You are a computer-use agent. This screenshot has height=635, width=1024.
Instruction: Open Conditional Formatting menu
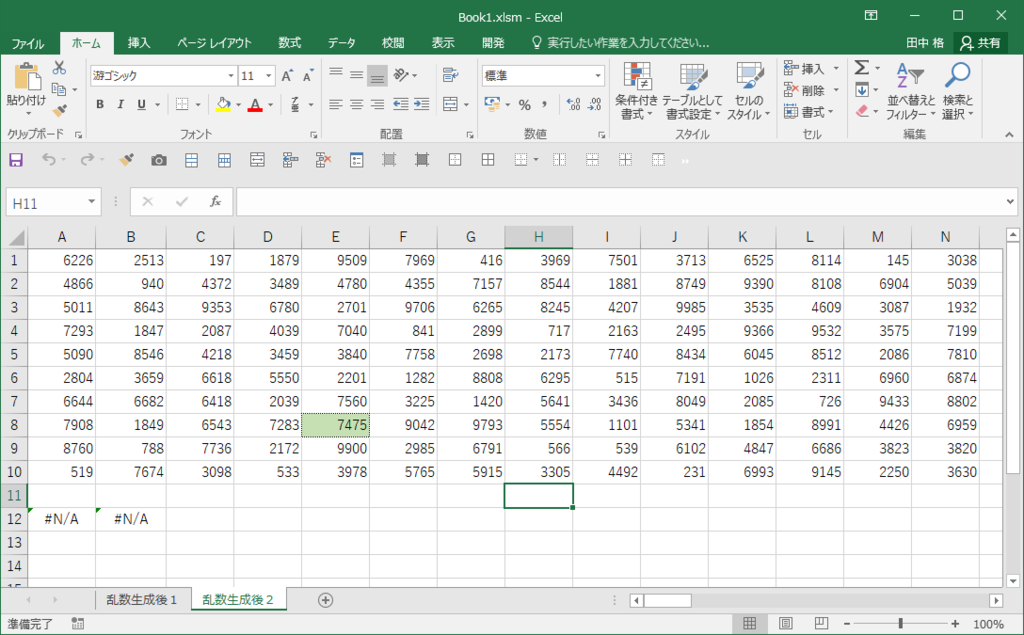point(636,91)
